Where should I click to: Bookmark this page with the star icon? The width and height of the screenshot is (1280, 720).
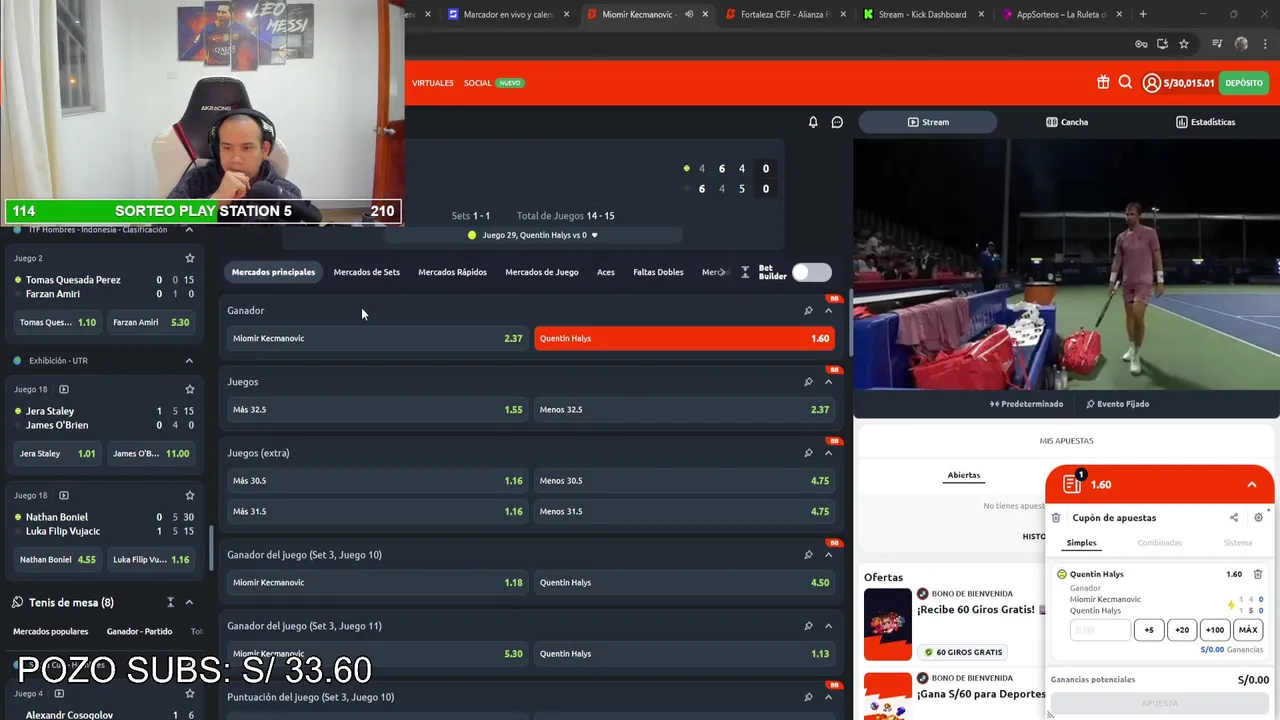pos(1184,44)
